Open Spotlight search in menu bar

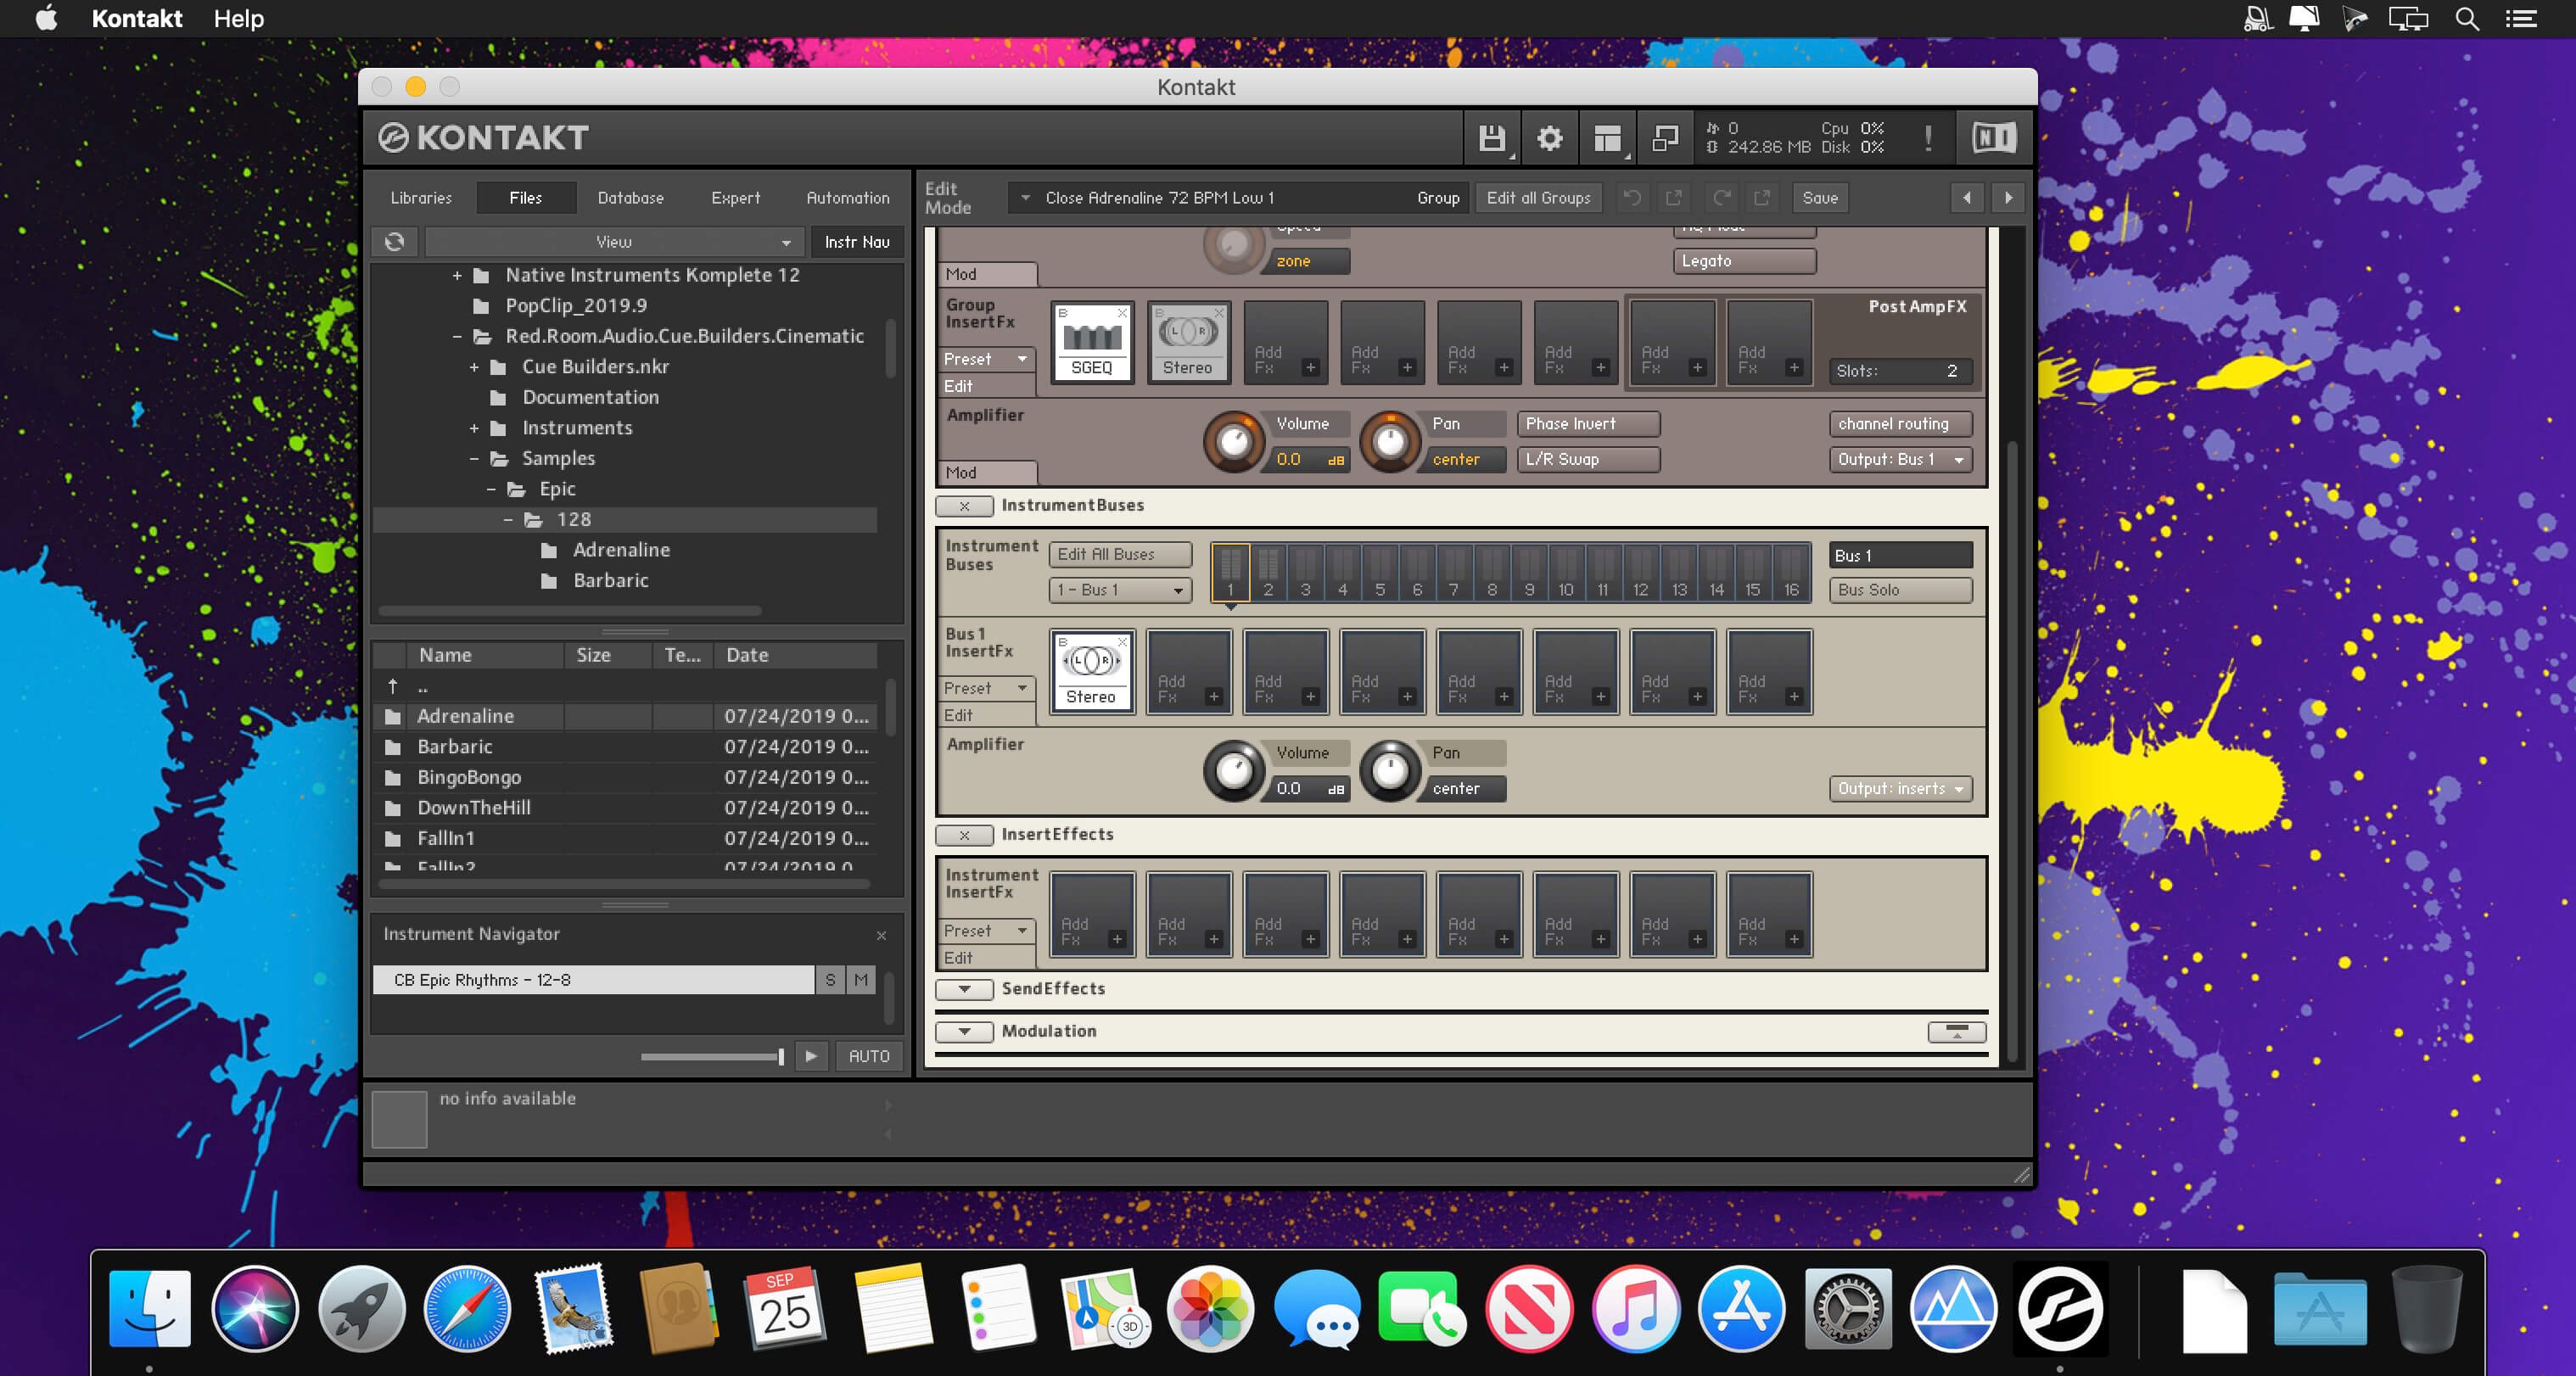click(2467, 19)
